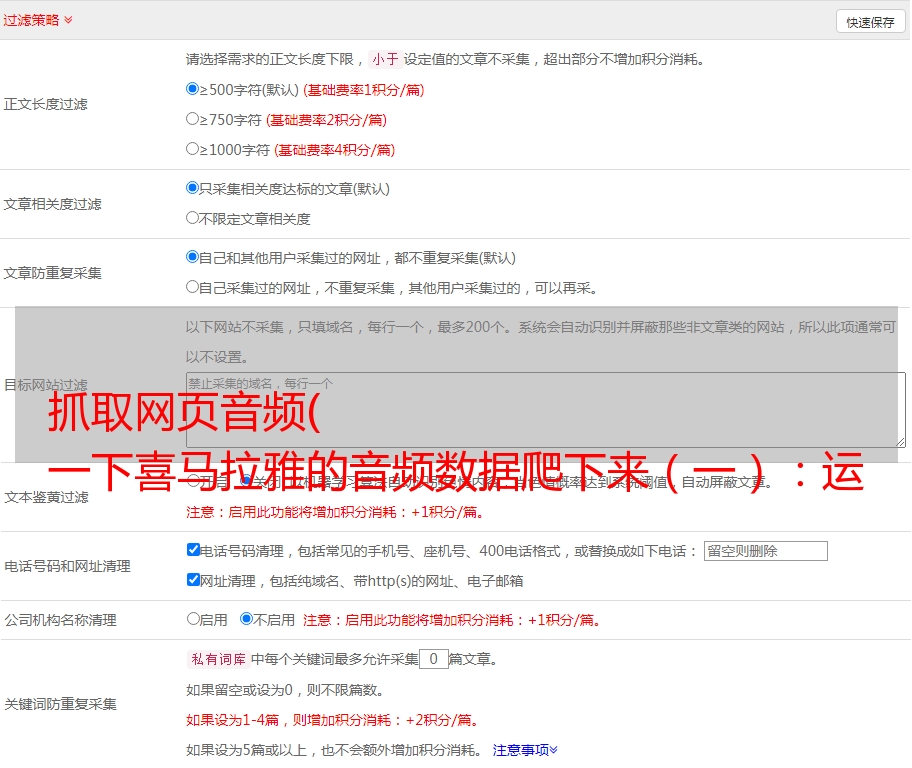Select 自己采集过的网址，不重复采集 radio option

(192, 286)
